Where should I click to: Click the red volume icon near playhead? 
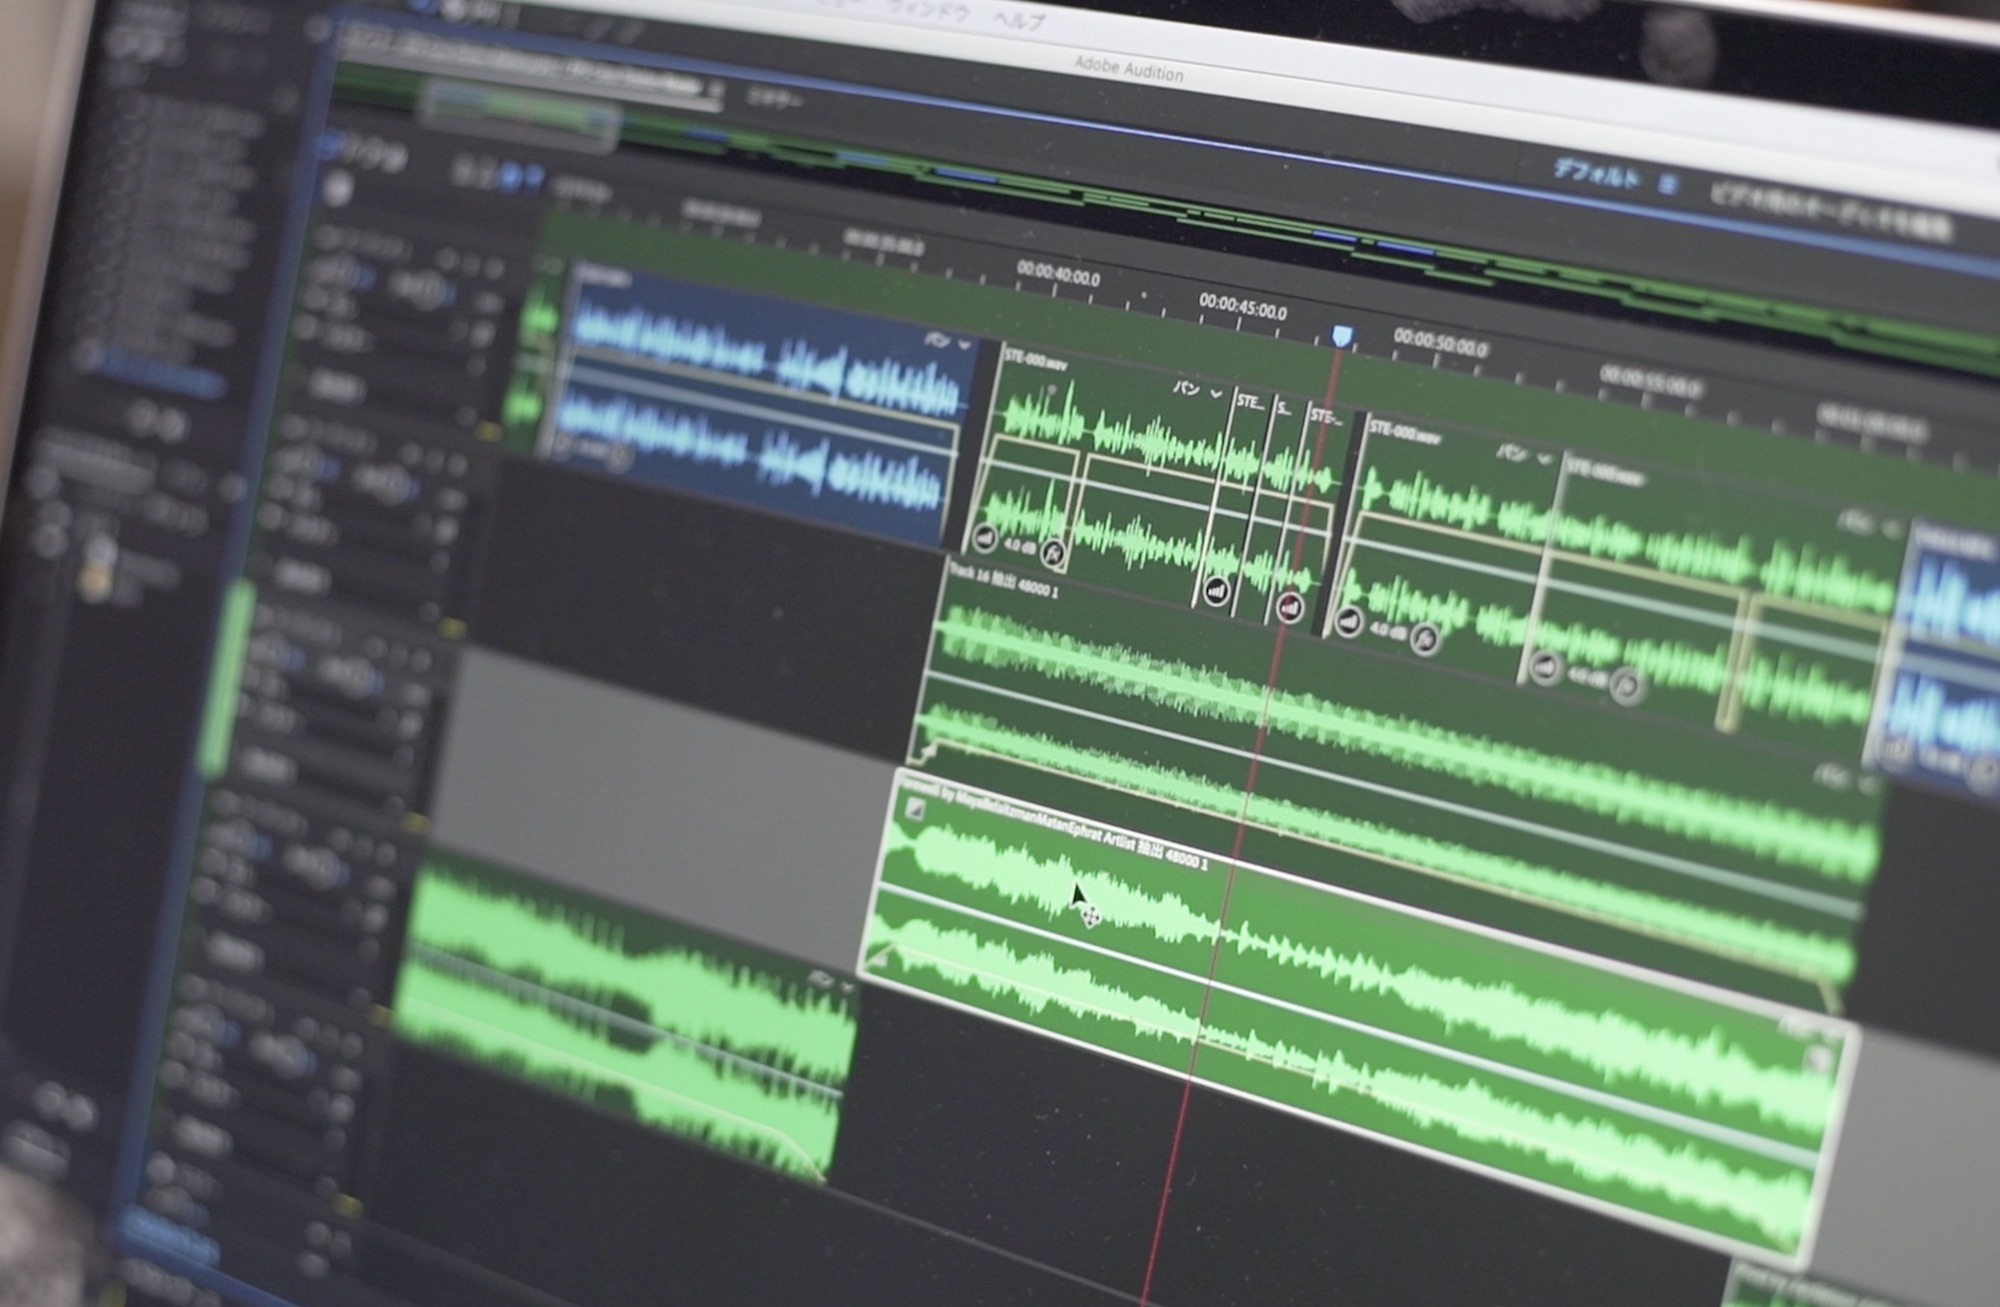pos(1290,606)
